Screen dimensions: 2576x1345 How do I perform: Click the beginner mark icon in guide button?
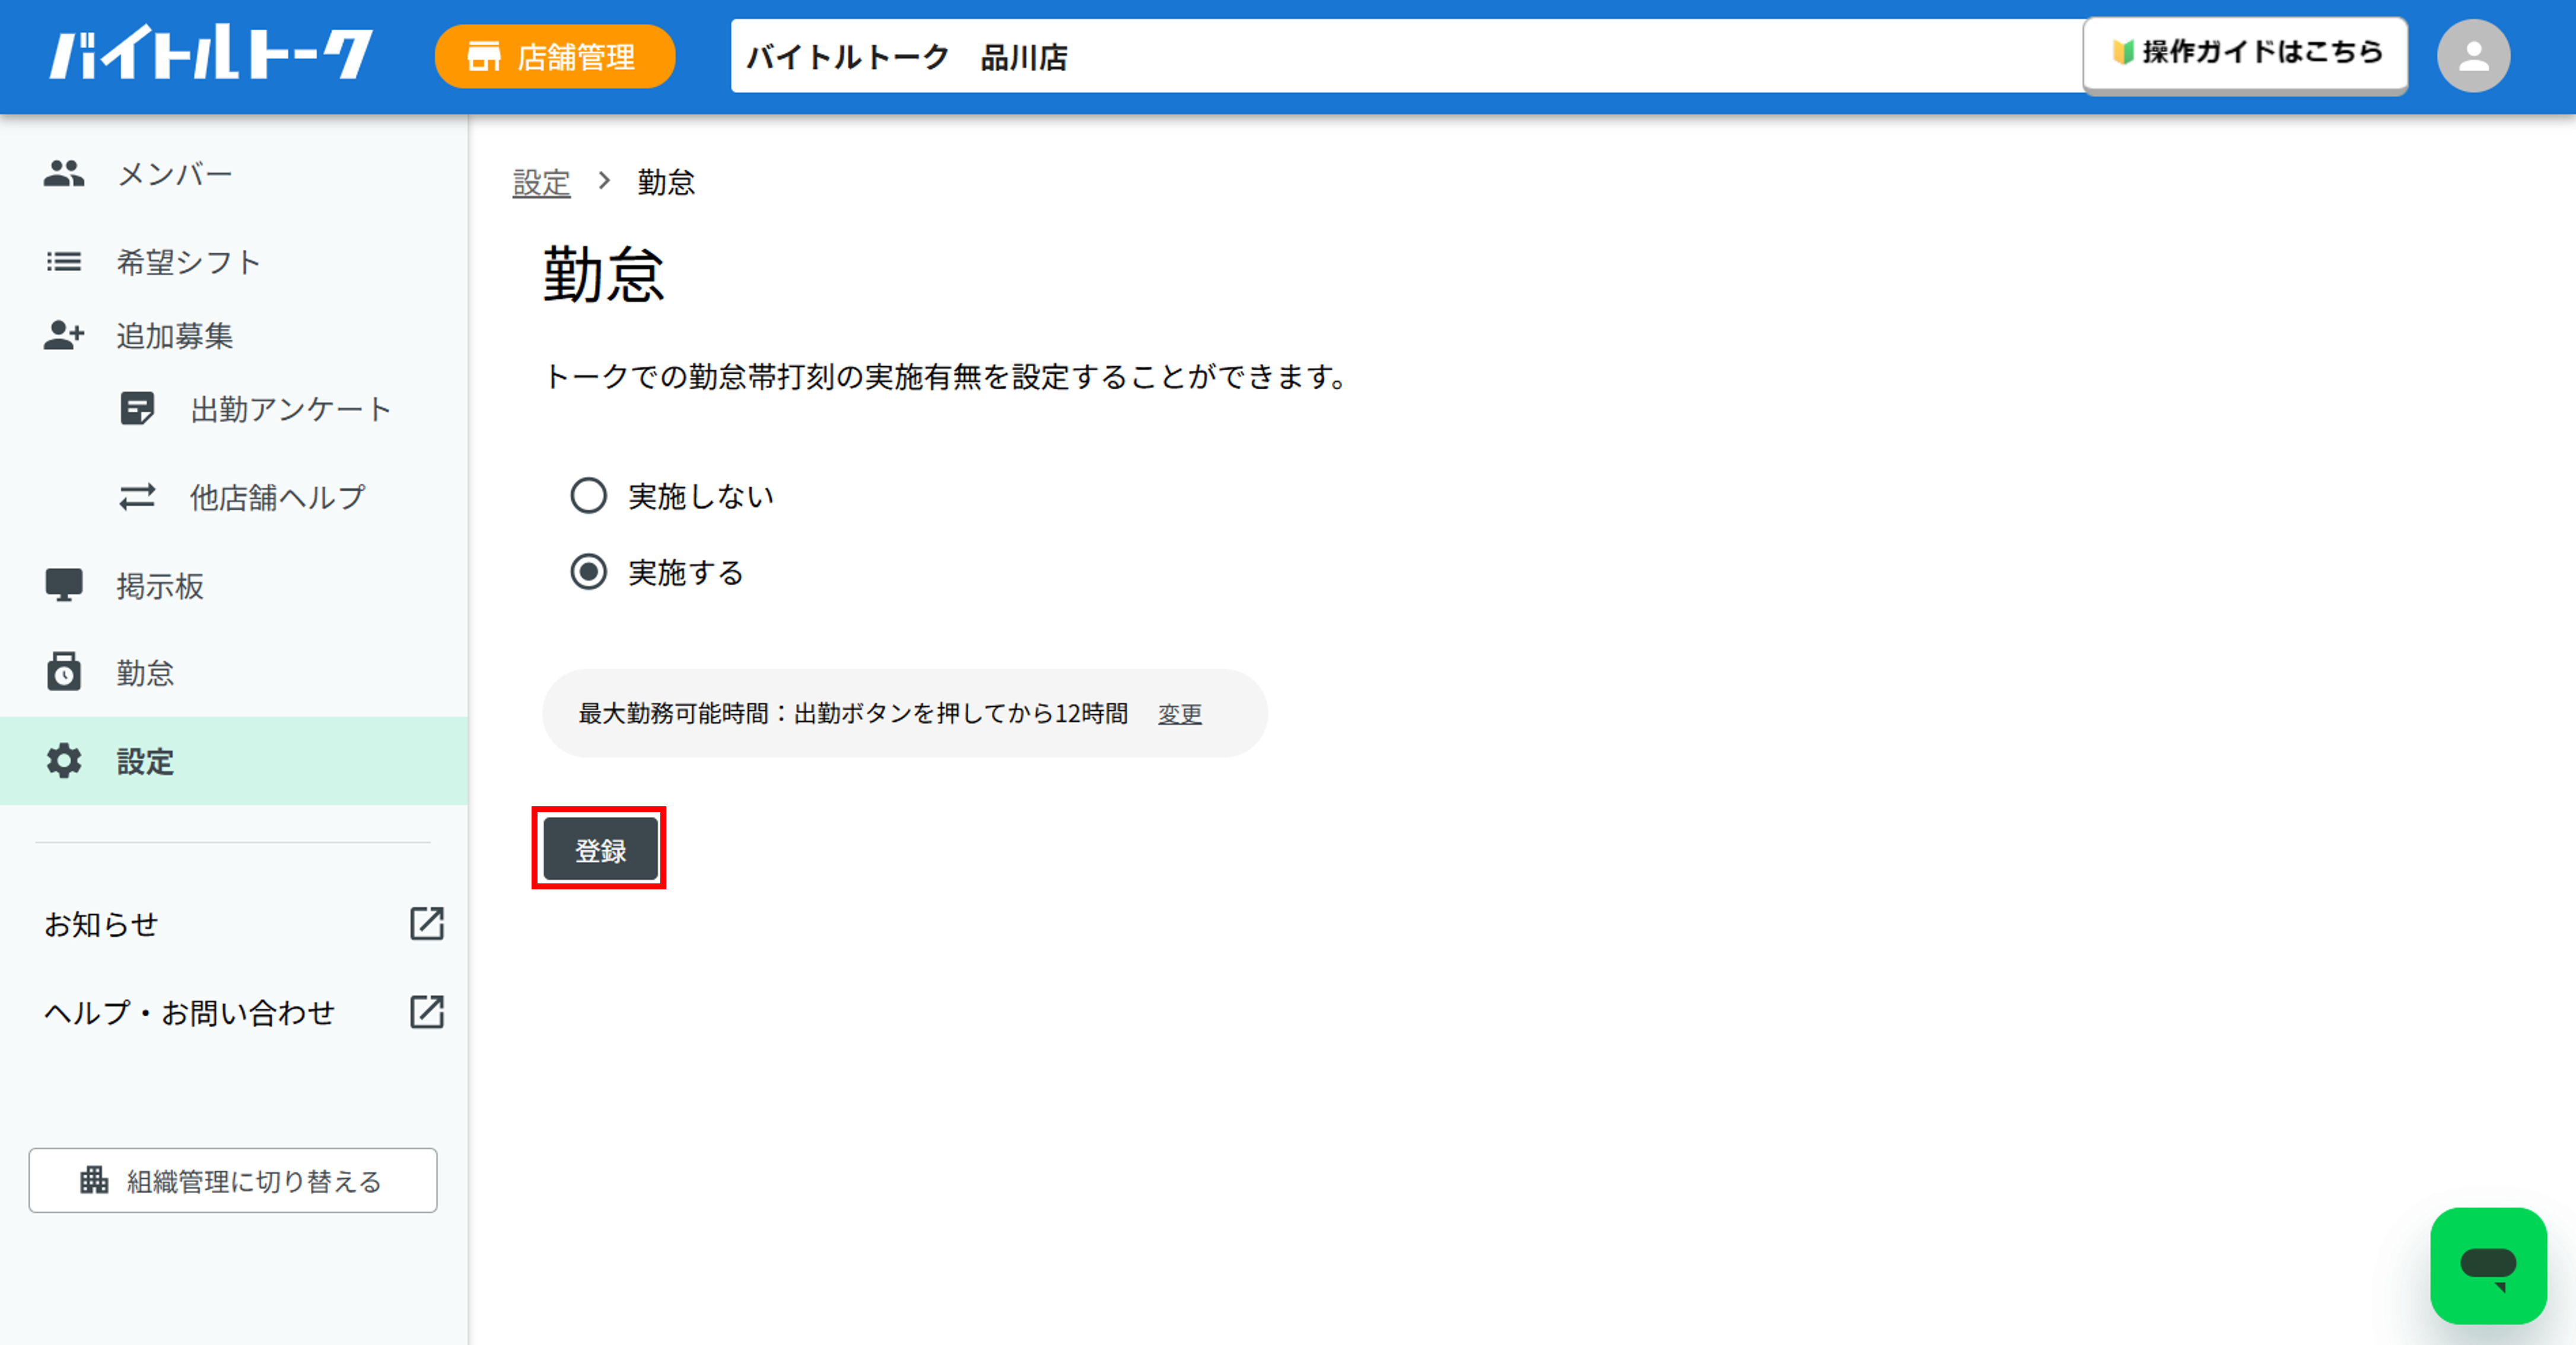point(2122,52)
